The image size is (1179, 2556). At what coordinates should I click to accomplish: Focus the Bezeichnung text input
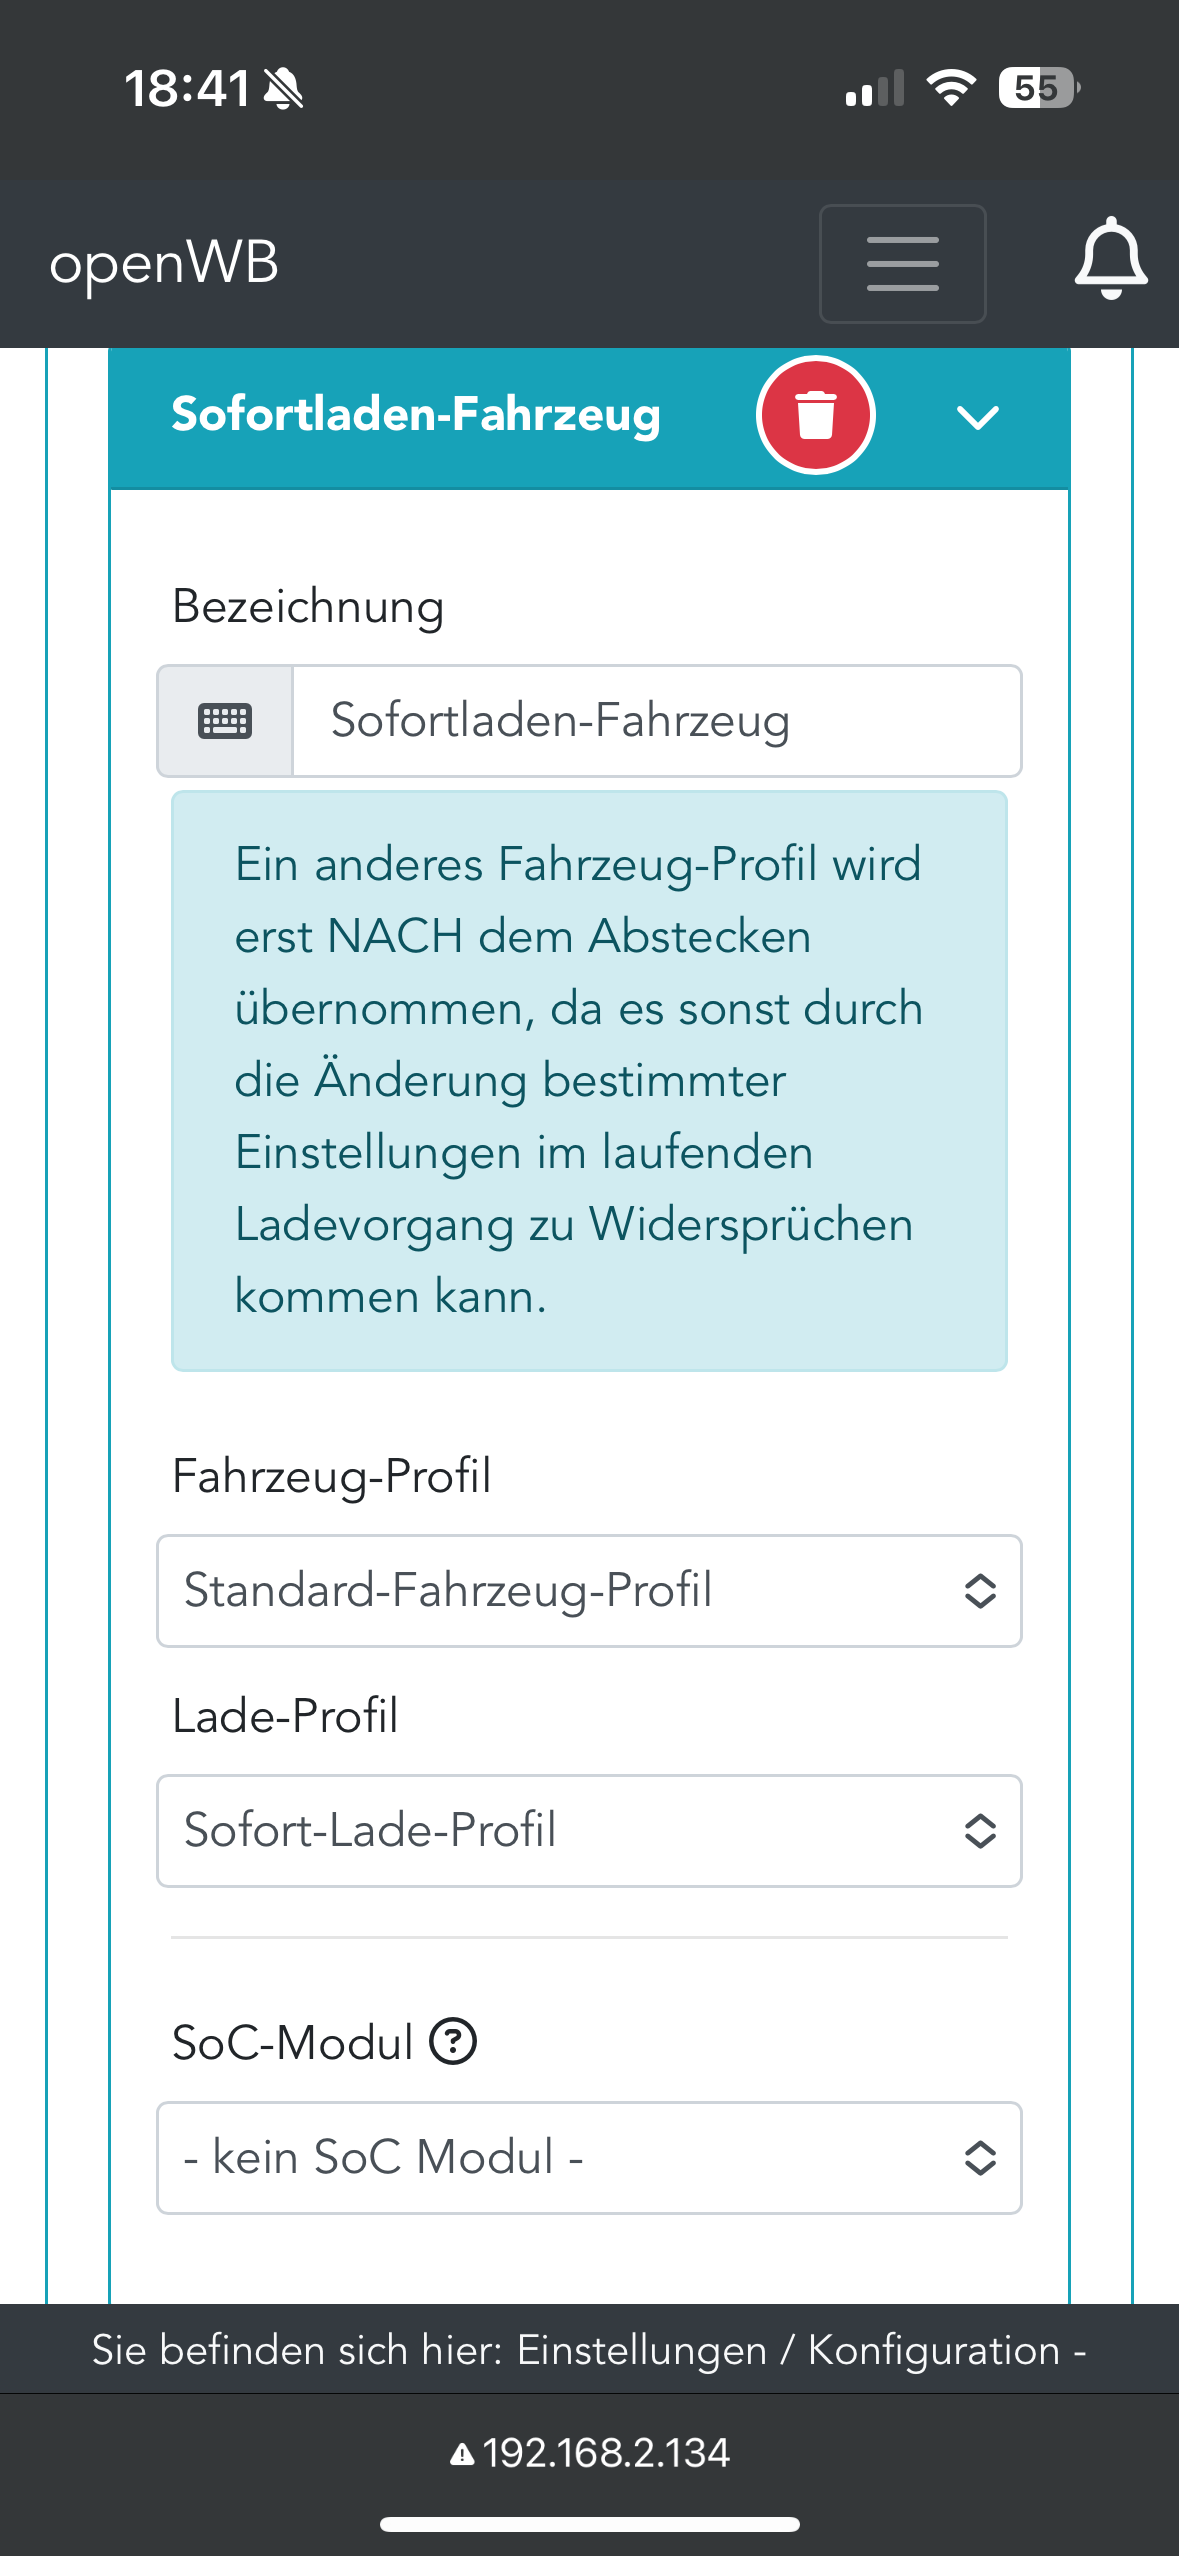click(x=656, y=721)
